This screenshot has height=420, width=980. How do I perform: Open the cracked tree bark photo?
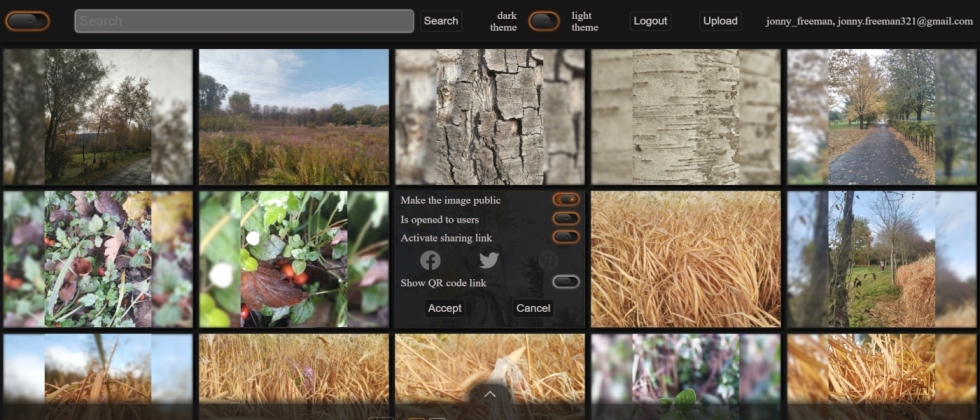(489, 117)
